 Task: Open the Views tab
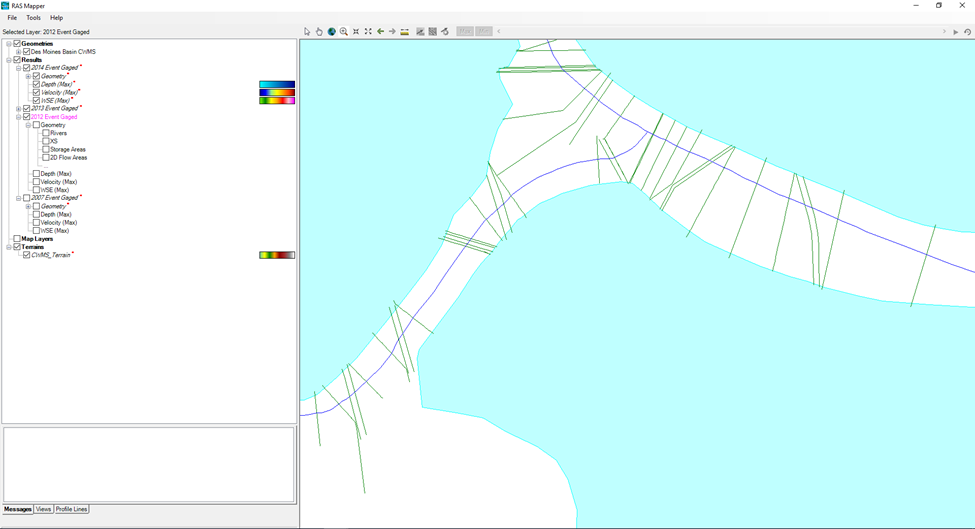44,509
